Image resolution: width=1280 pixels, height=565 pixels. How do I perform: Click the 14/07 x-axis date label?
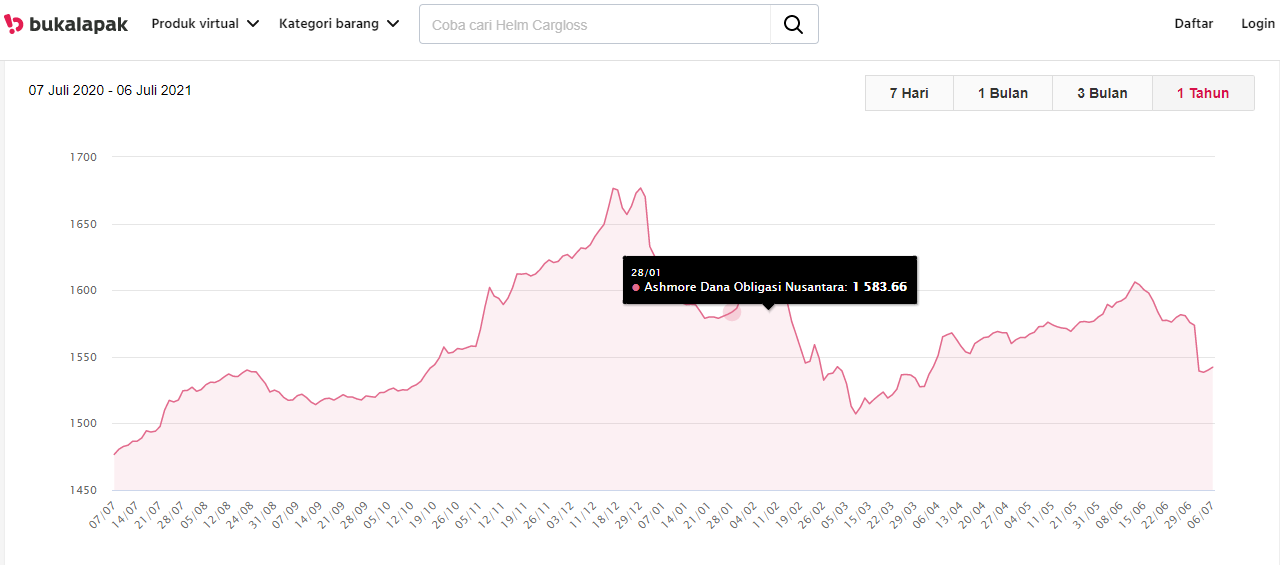[125, 515]
